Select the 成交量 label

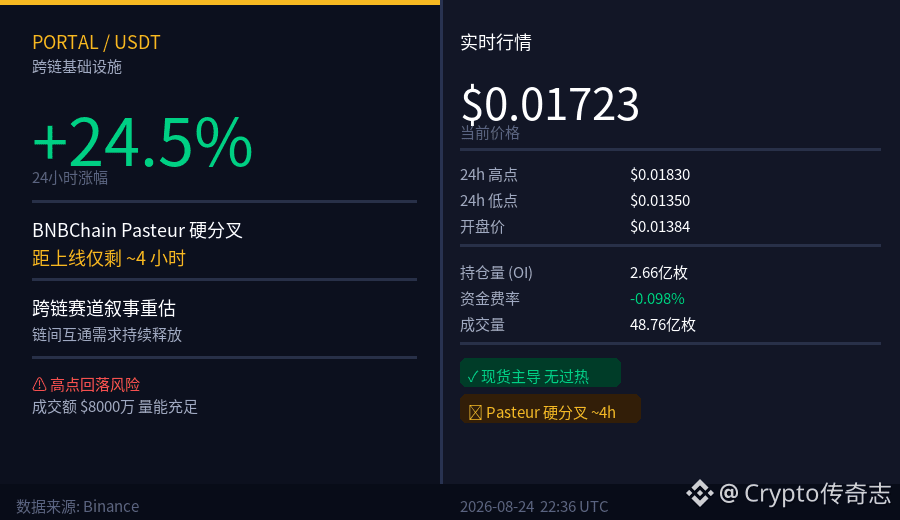pyautogui.click(x=482, y=325)
